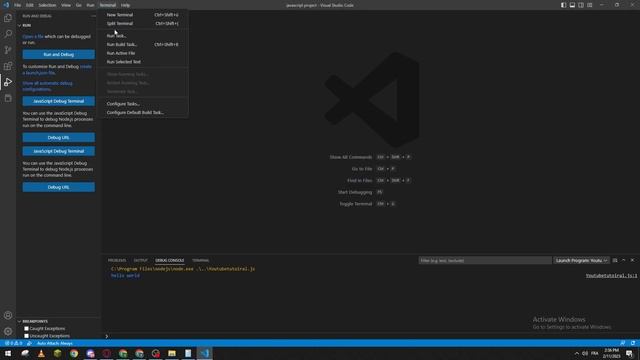Switch to the TERMINAL panel tab
The image size is (640, 360).
pyautogui.click(x=200, y=260)
